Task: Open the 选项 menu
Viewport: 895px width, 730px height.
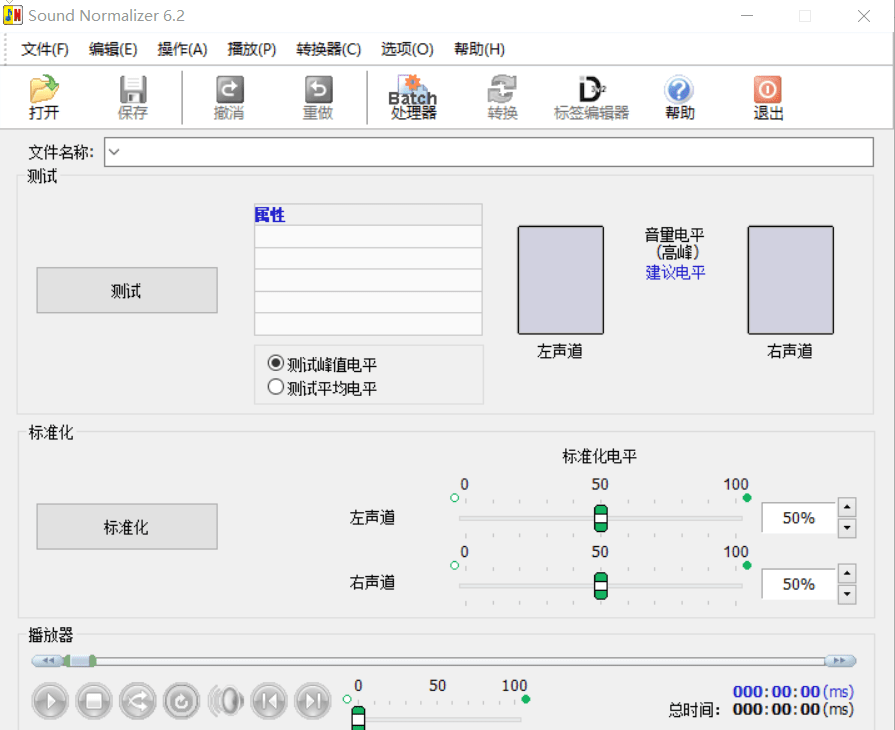Action: coord(407,48)
